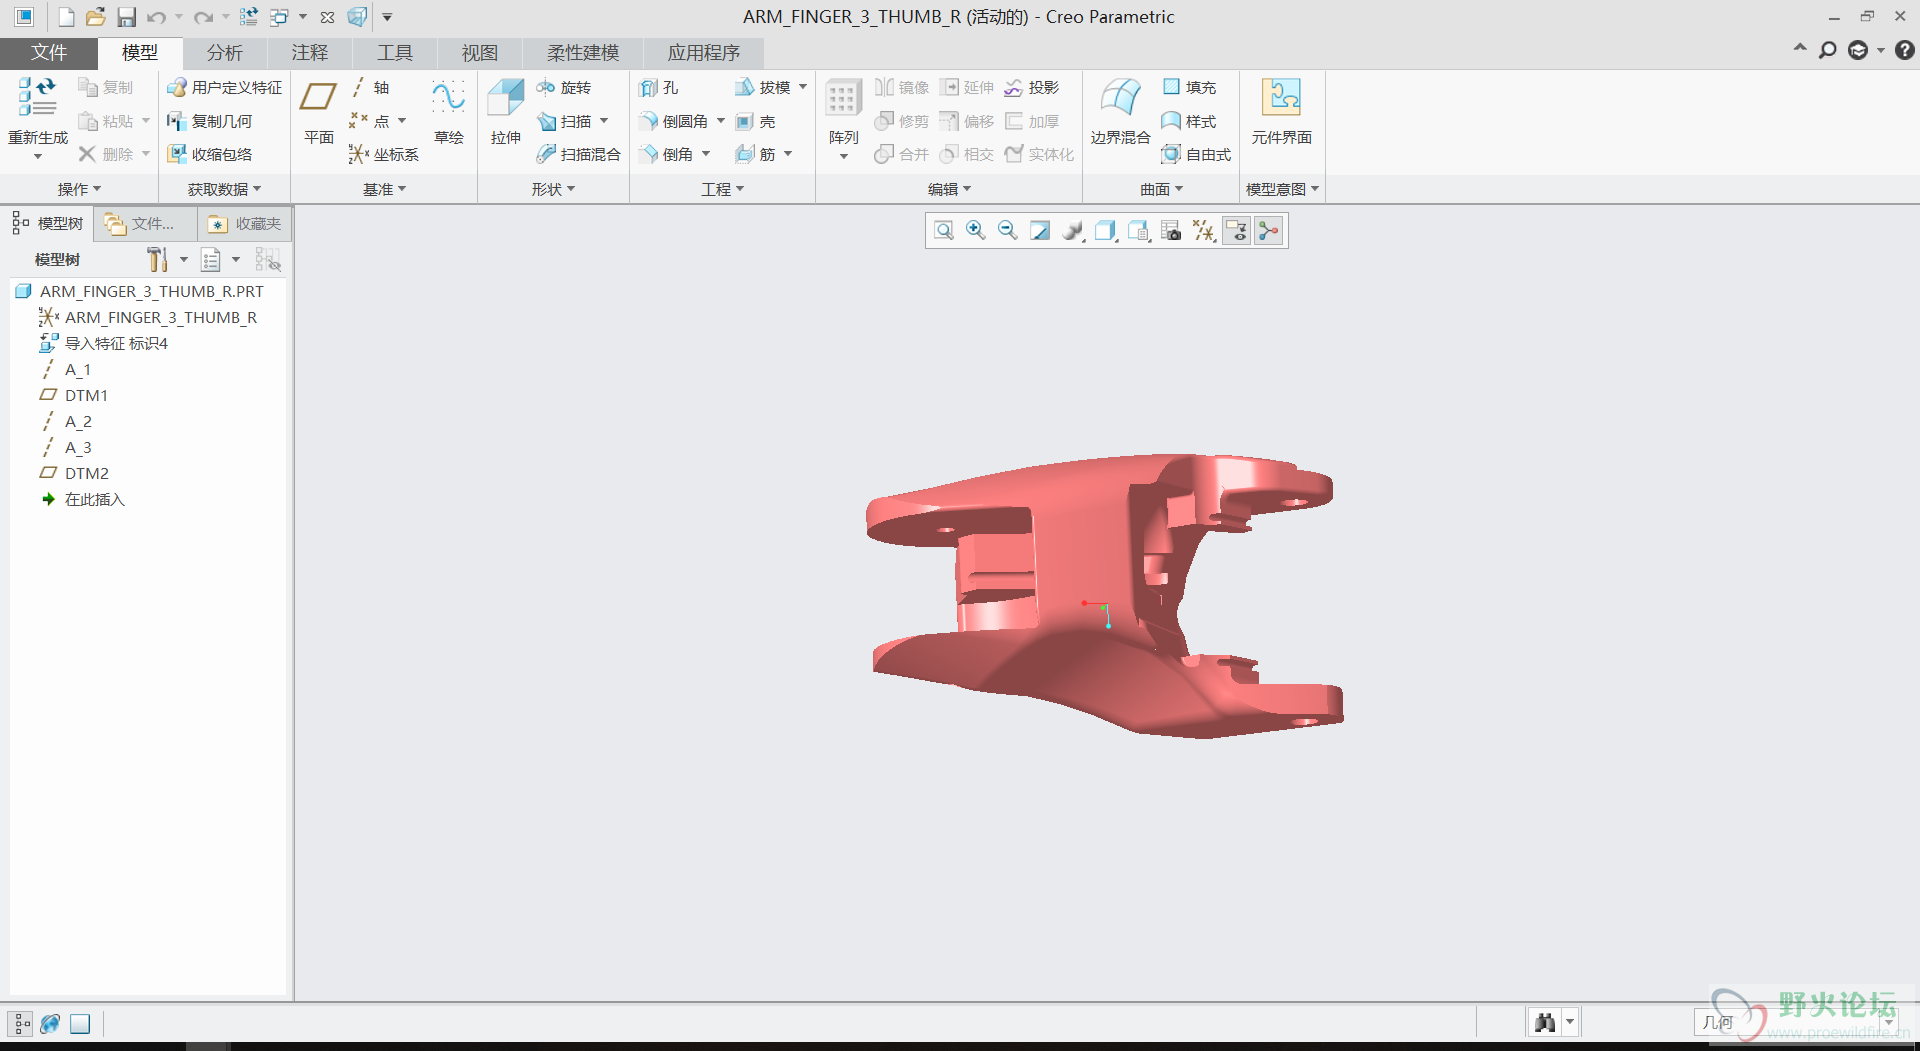Click the New file icon in quick access toolbar
The width and height of the screenshot is (1920, 1051).
point(66,17)
